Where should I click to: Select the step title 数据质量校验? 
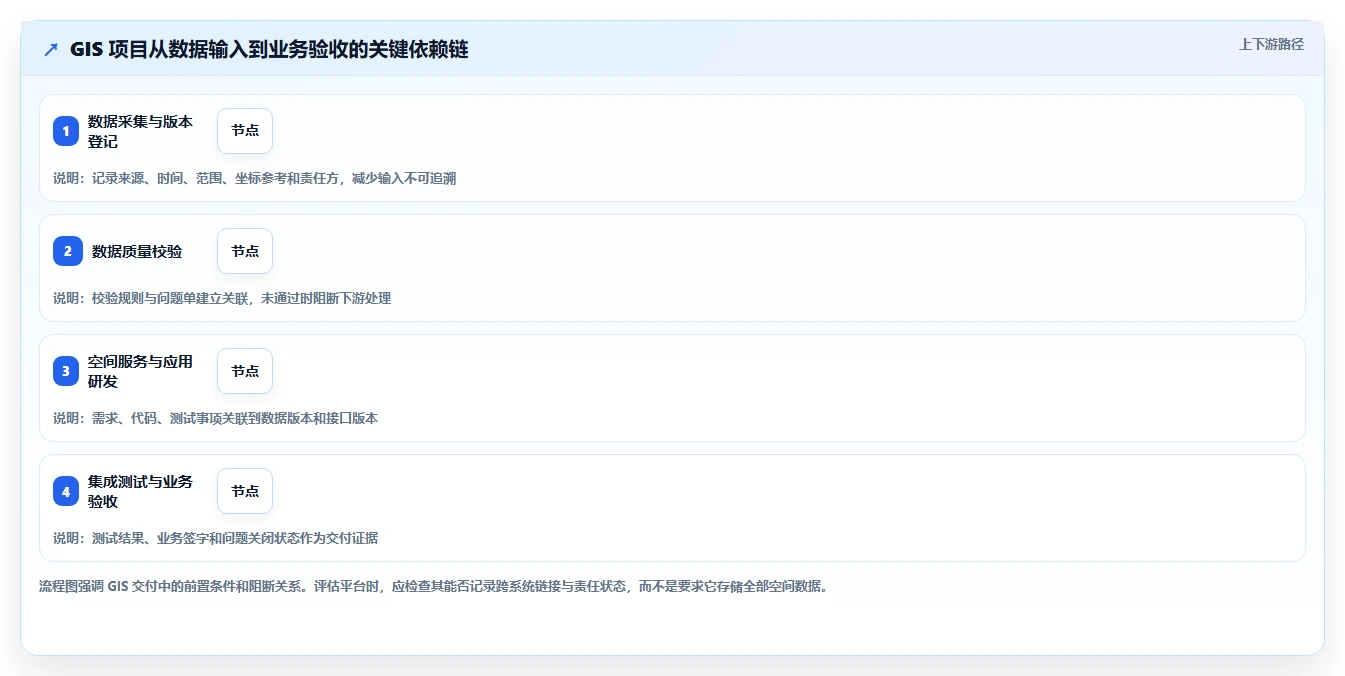click(137, 251)
